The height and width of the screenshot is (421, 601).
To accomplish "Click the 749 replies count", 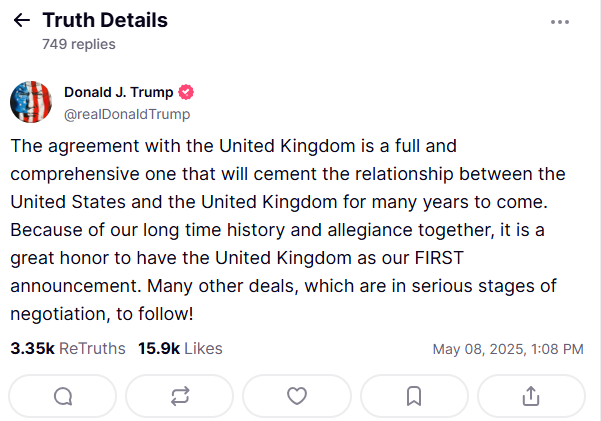I will click(x=79, y=44).
